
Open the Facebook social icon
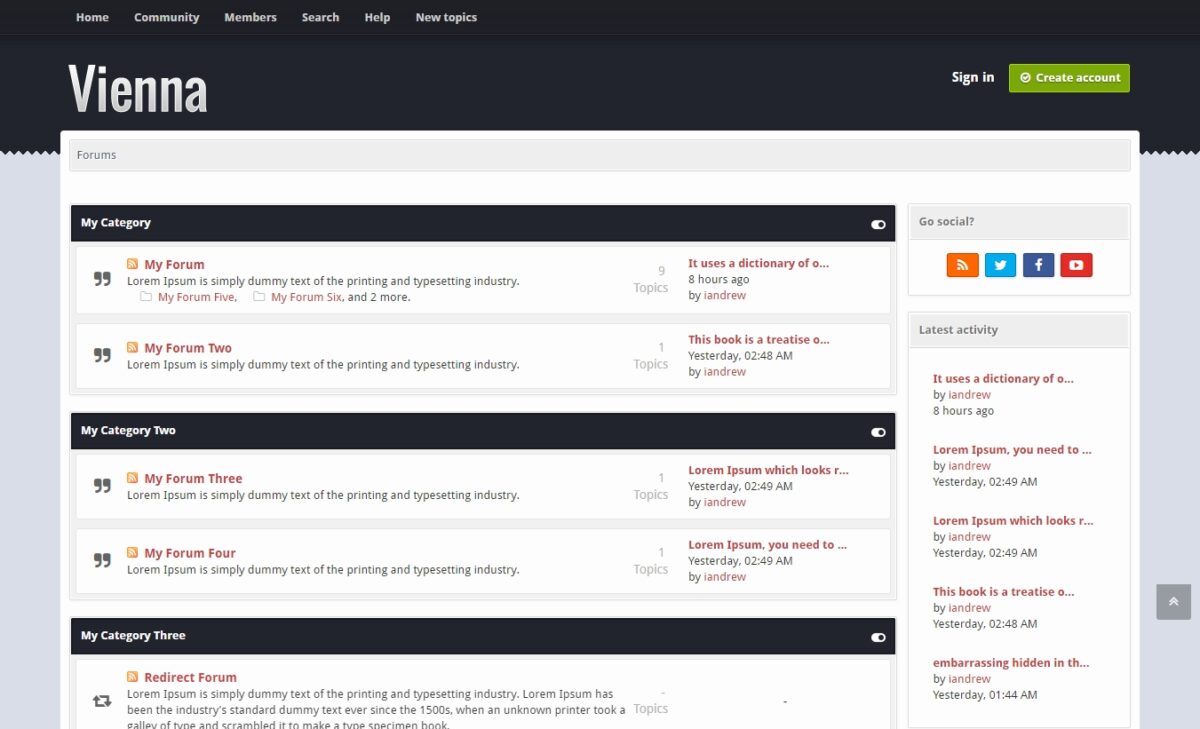click(1038, 264)
